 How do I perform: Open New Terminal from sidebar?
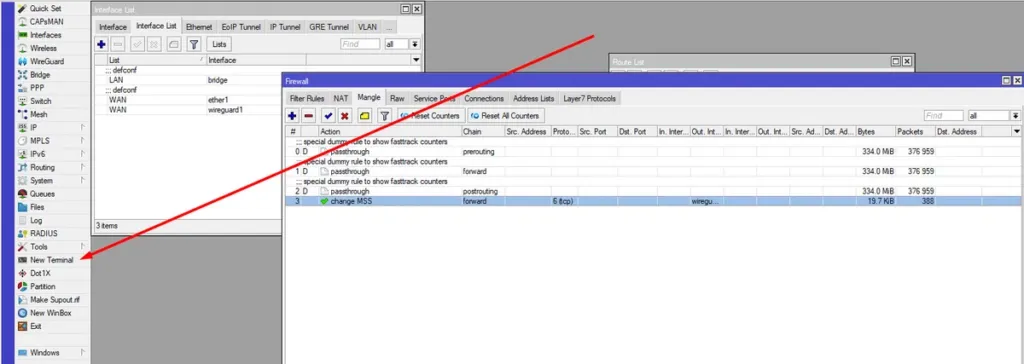coord(52,260)
